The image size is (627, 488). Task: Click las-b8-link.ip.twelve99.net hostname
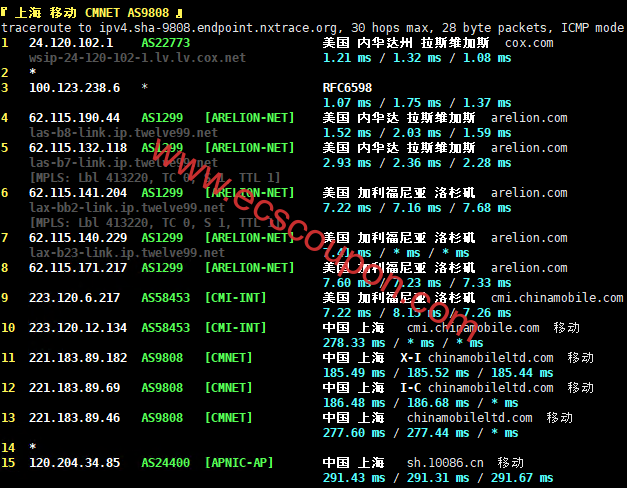tap(123, 133)
